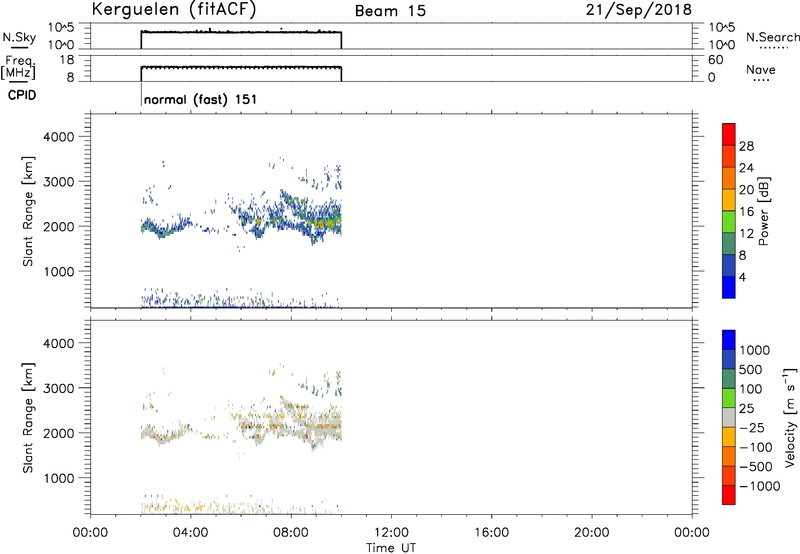Click the '2000' tick on power panel axis
Image resolution: width=800 pixels, height=554 pixels.
pyautogui.click(x=59, y=226)
